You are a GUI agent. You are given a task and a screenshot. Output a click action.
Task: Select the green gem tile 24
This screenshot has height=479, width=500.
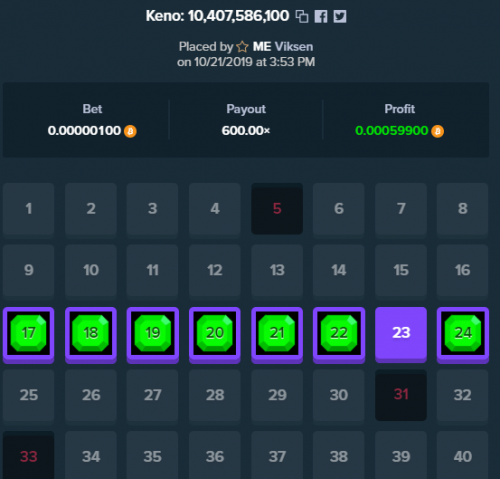pyautogui.click(x=463, y=335)
